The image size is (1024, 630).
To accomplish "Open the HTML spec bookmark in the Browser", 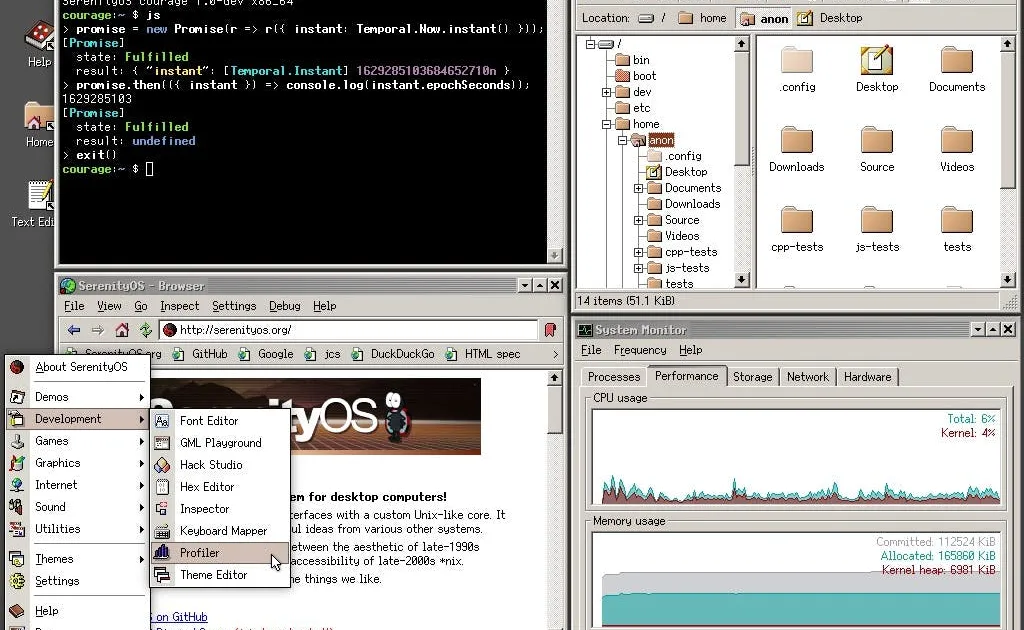I will click(483, 354).
